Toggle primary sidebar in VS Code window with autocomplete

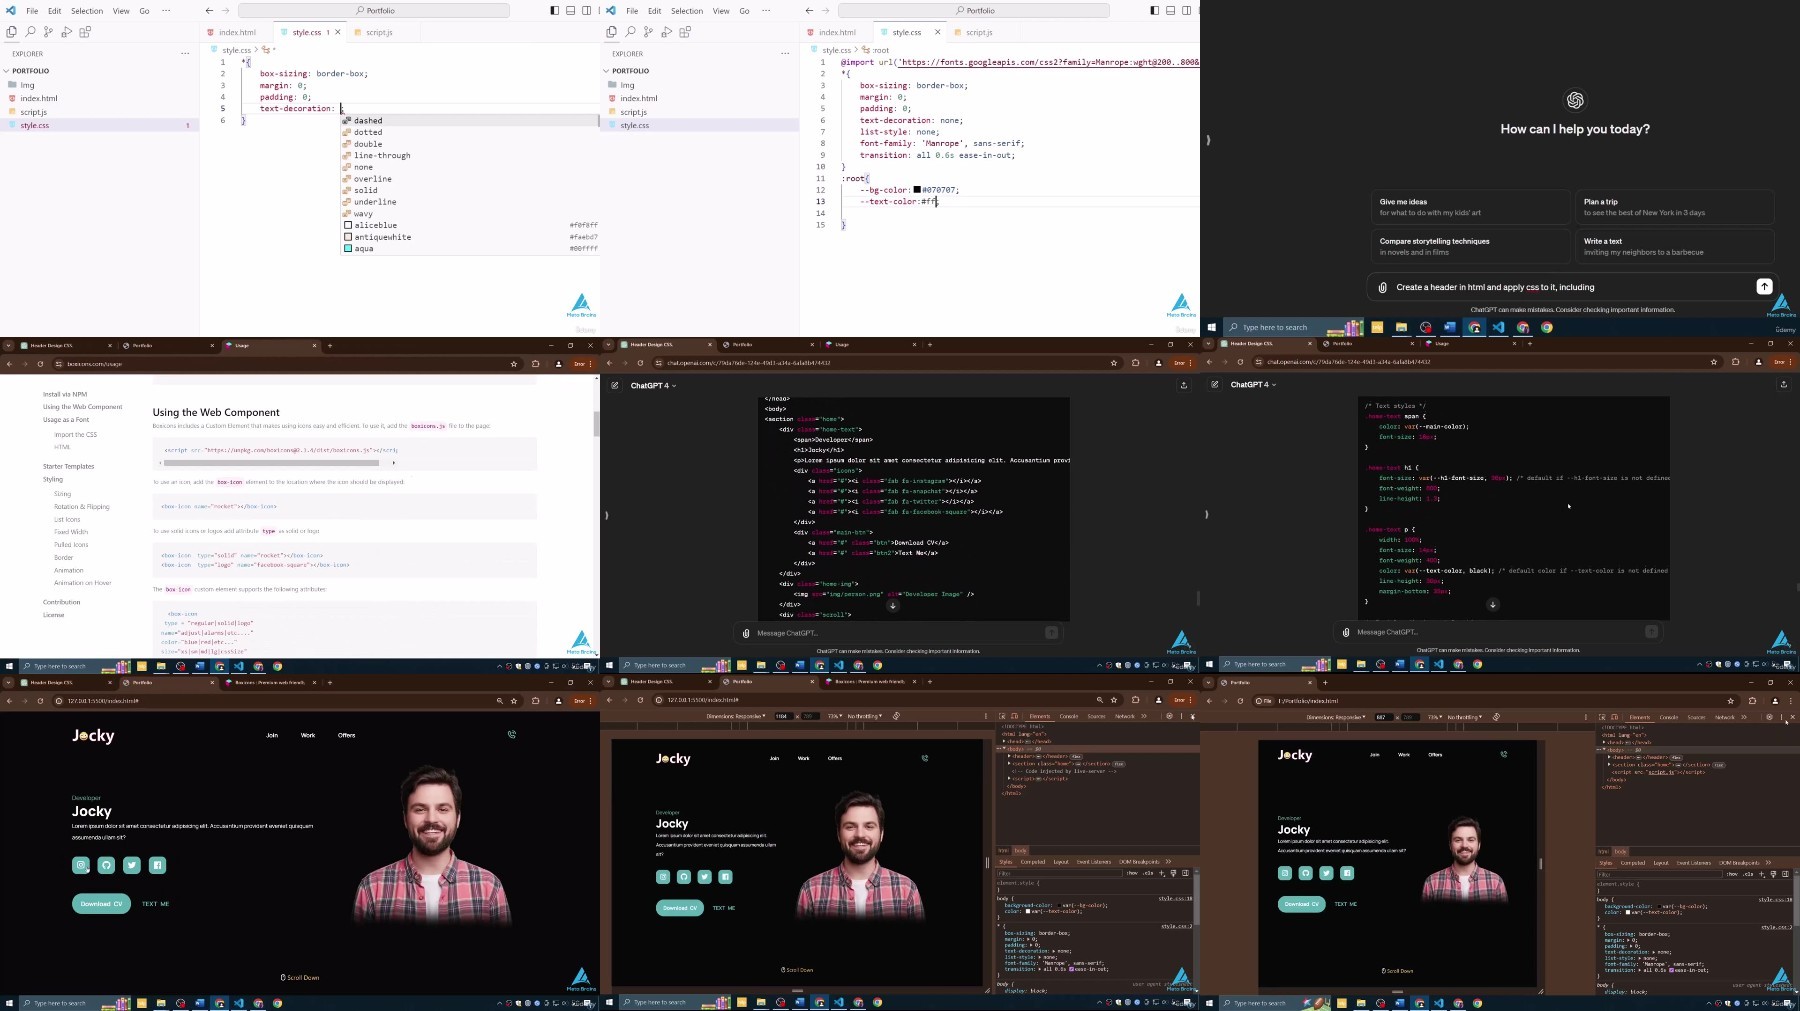[x=554, y=11]
